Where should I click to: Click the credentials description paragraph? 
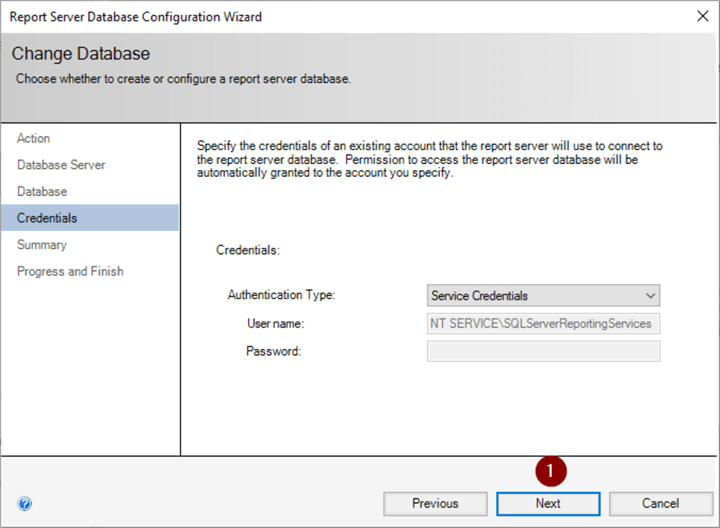430,159
